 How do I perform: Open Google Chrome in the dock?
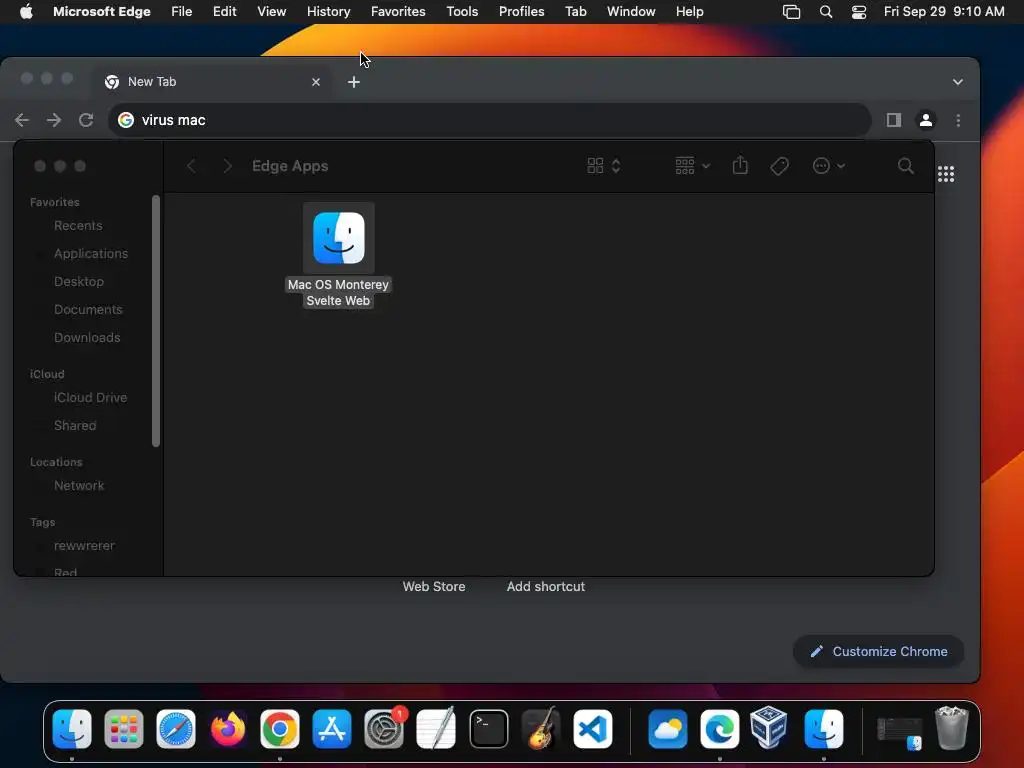pos(280,729)
